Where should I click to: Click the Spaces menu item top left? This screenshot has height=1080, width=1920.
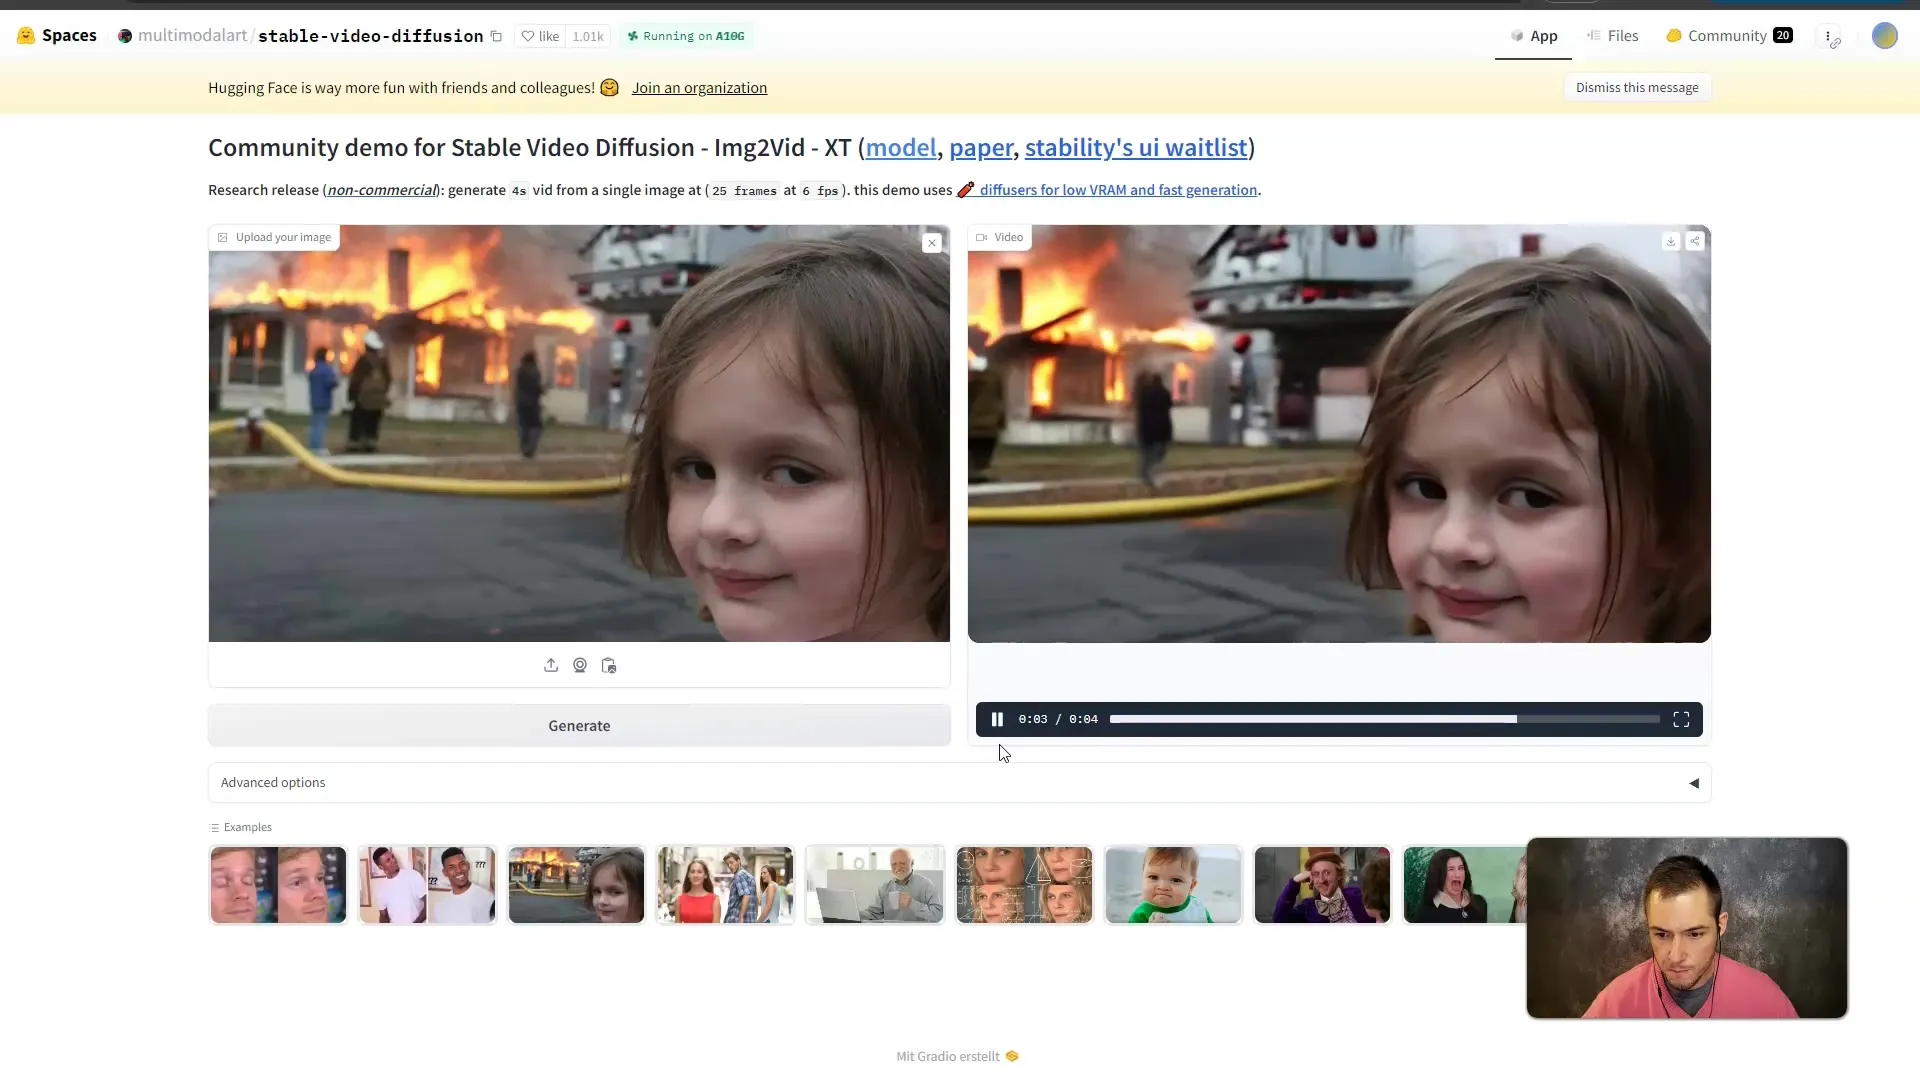pos(58,34)
